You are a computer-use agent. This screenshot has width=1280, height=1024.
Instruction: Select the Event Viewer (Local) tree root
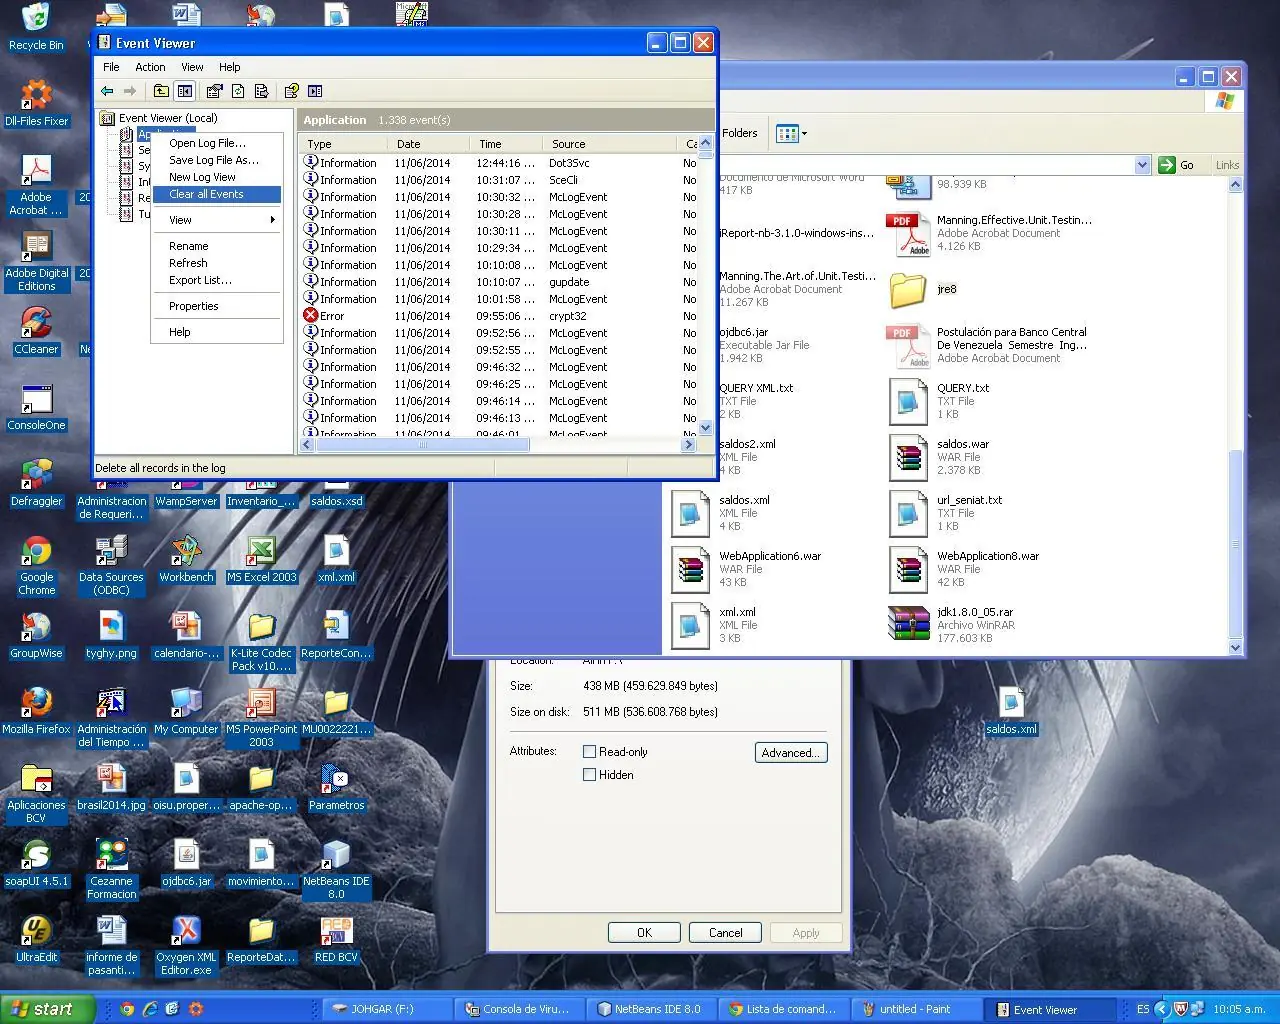167,118
